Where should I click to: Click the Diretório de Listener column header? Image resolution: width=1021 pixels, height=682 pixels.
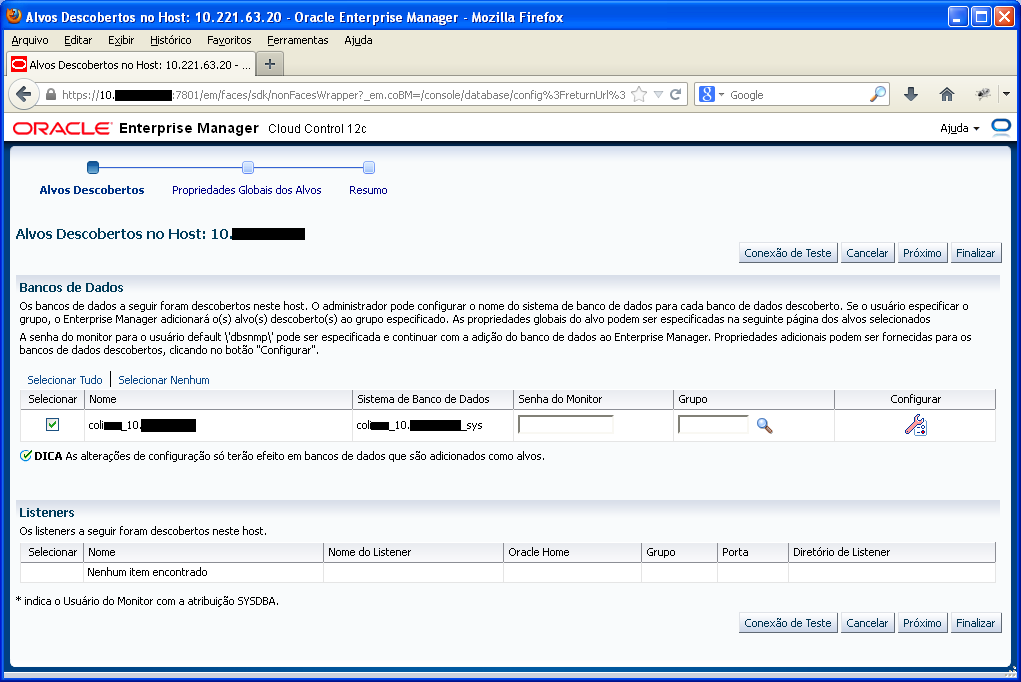click(x=891, y=552)
